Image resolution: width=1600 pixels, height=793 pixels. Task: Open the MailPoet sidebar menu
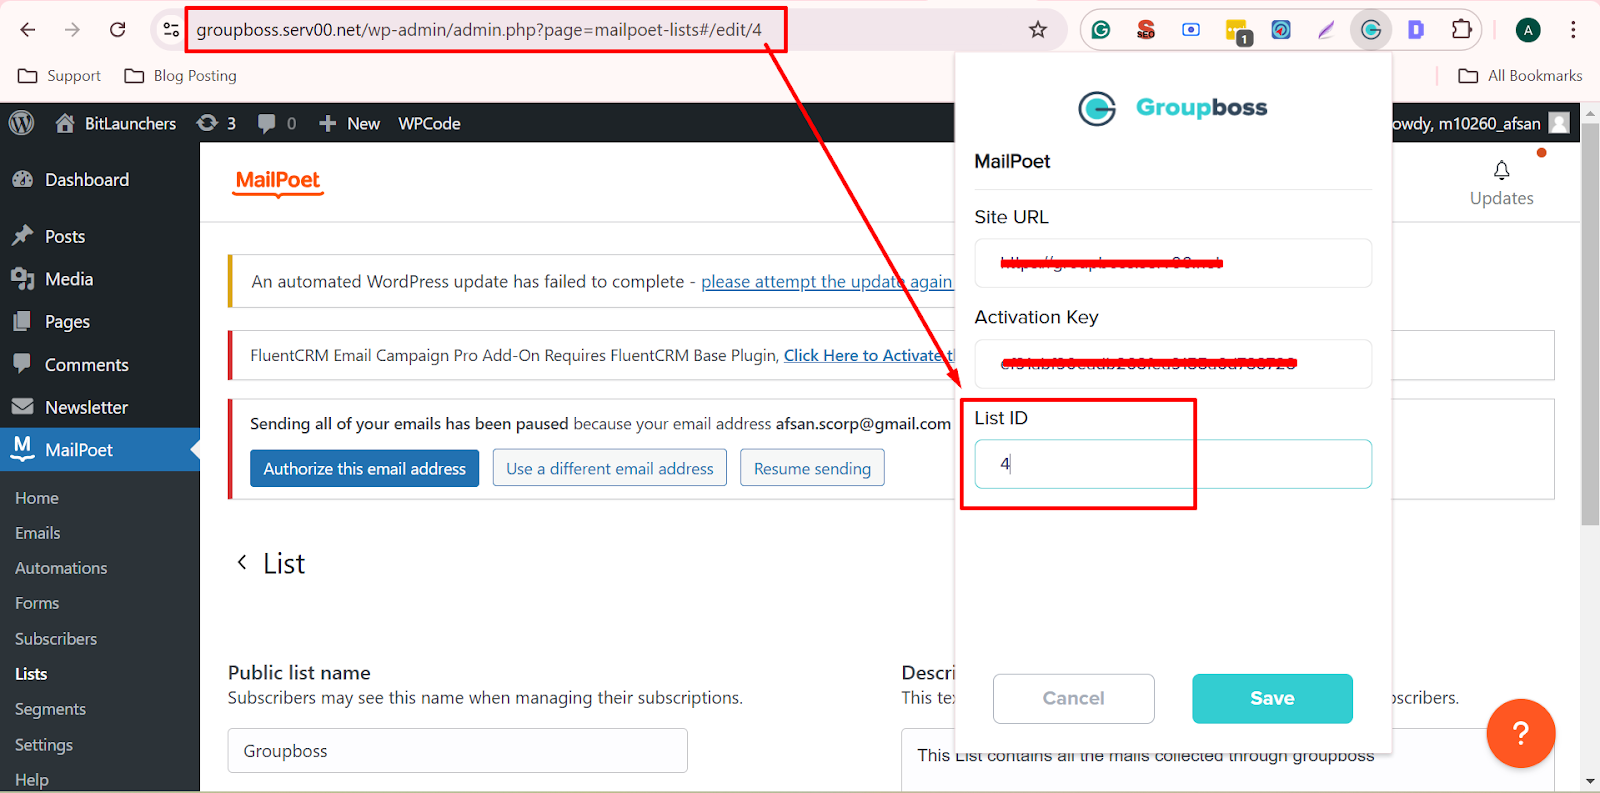pyautogui.click(x=100, y=450)
